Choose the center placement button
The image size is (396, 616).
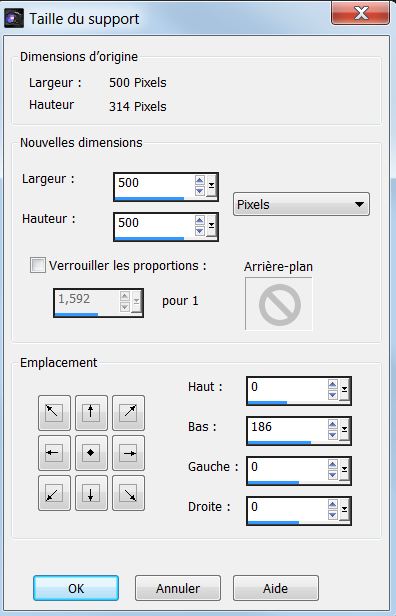91,453
